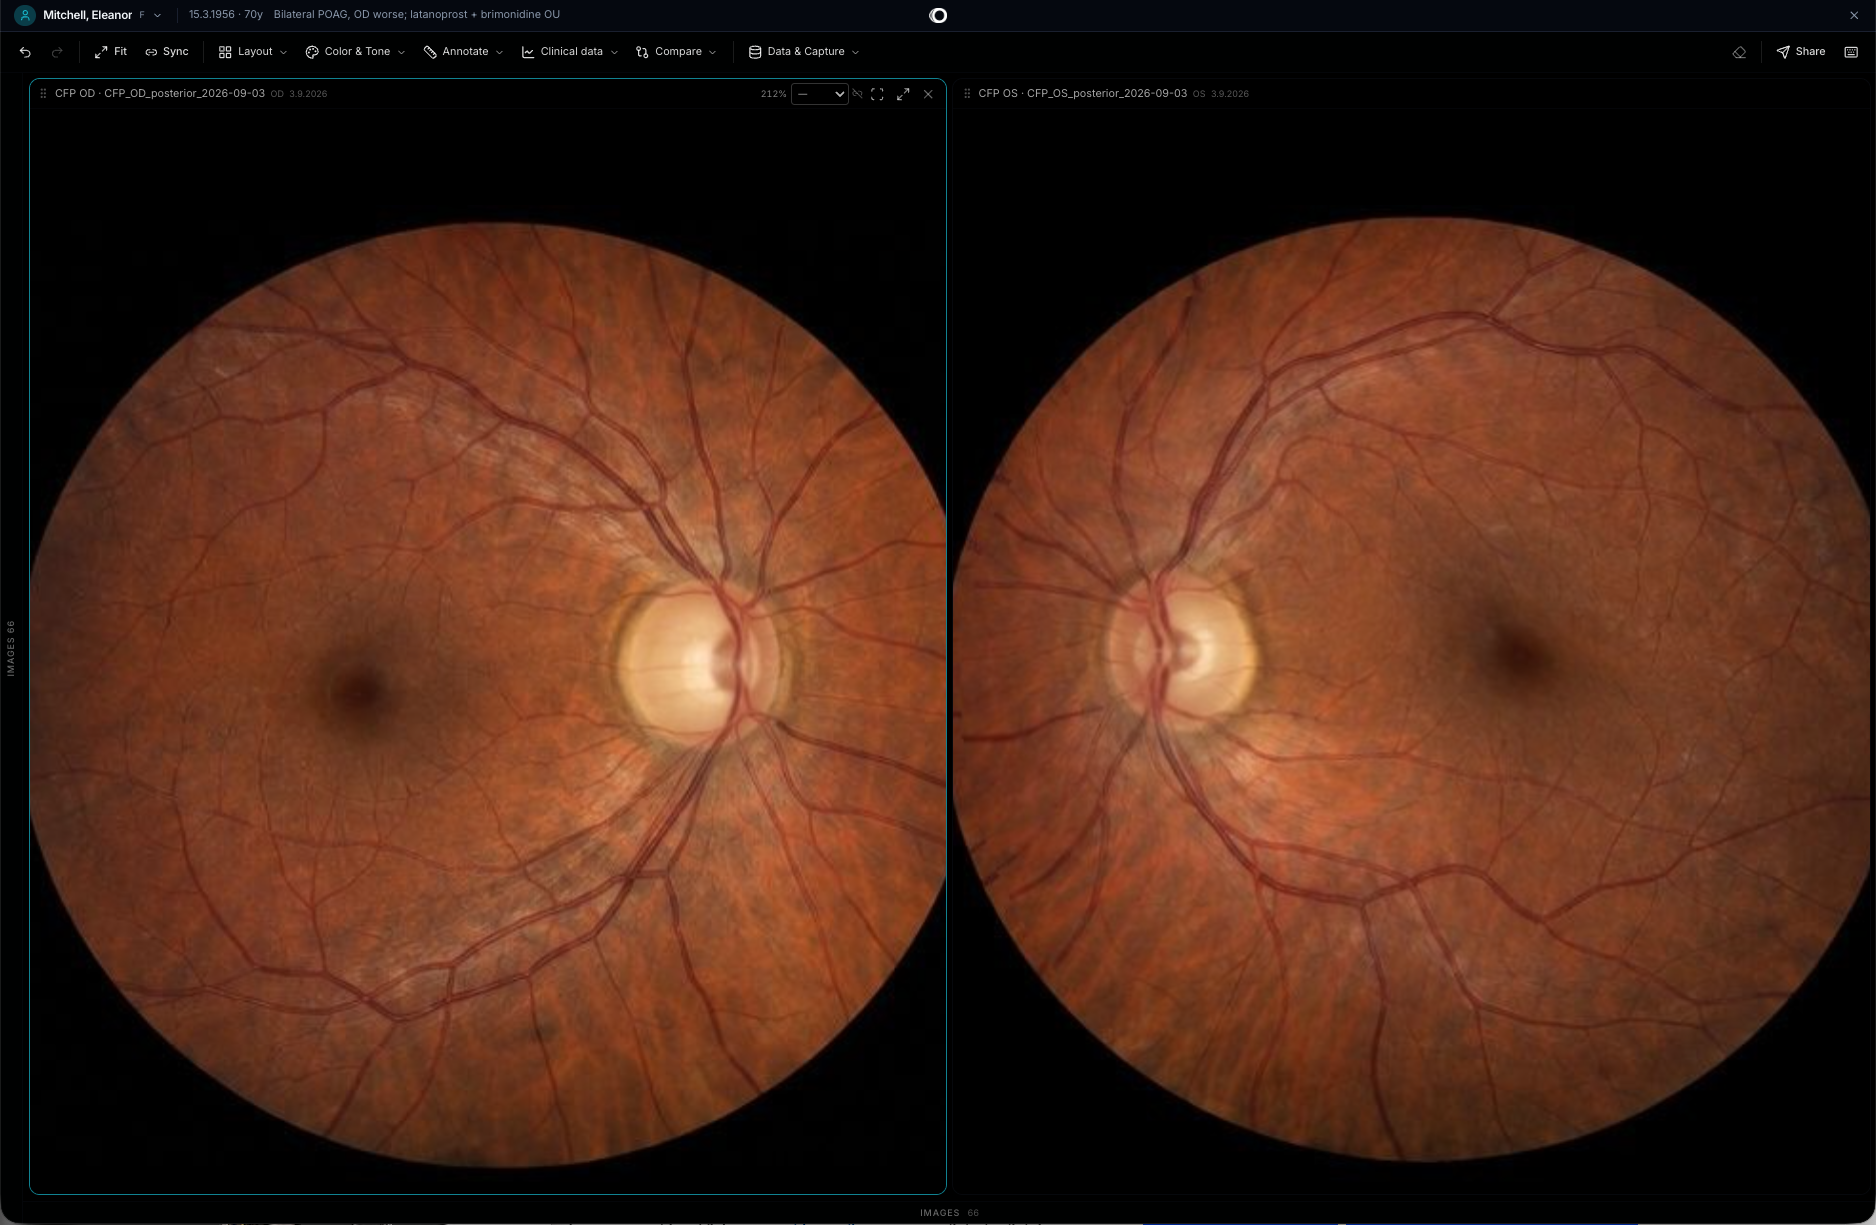1876x1225 pixels.
Task: Click the 212% zoom level label
Action: (773, 94)
